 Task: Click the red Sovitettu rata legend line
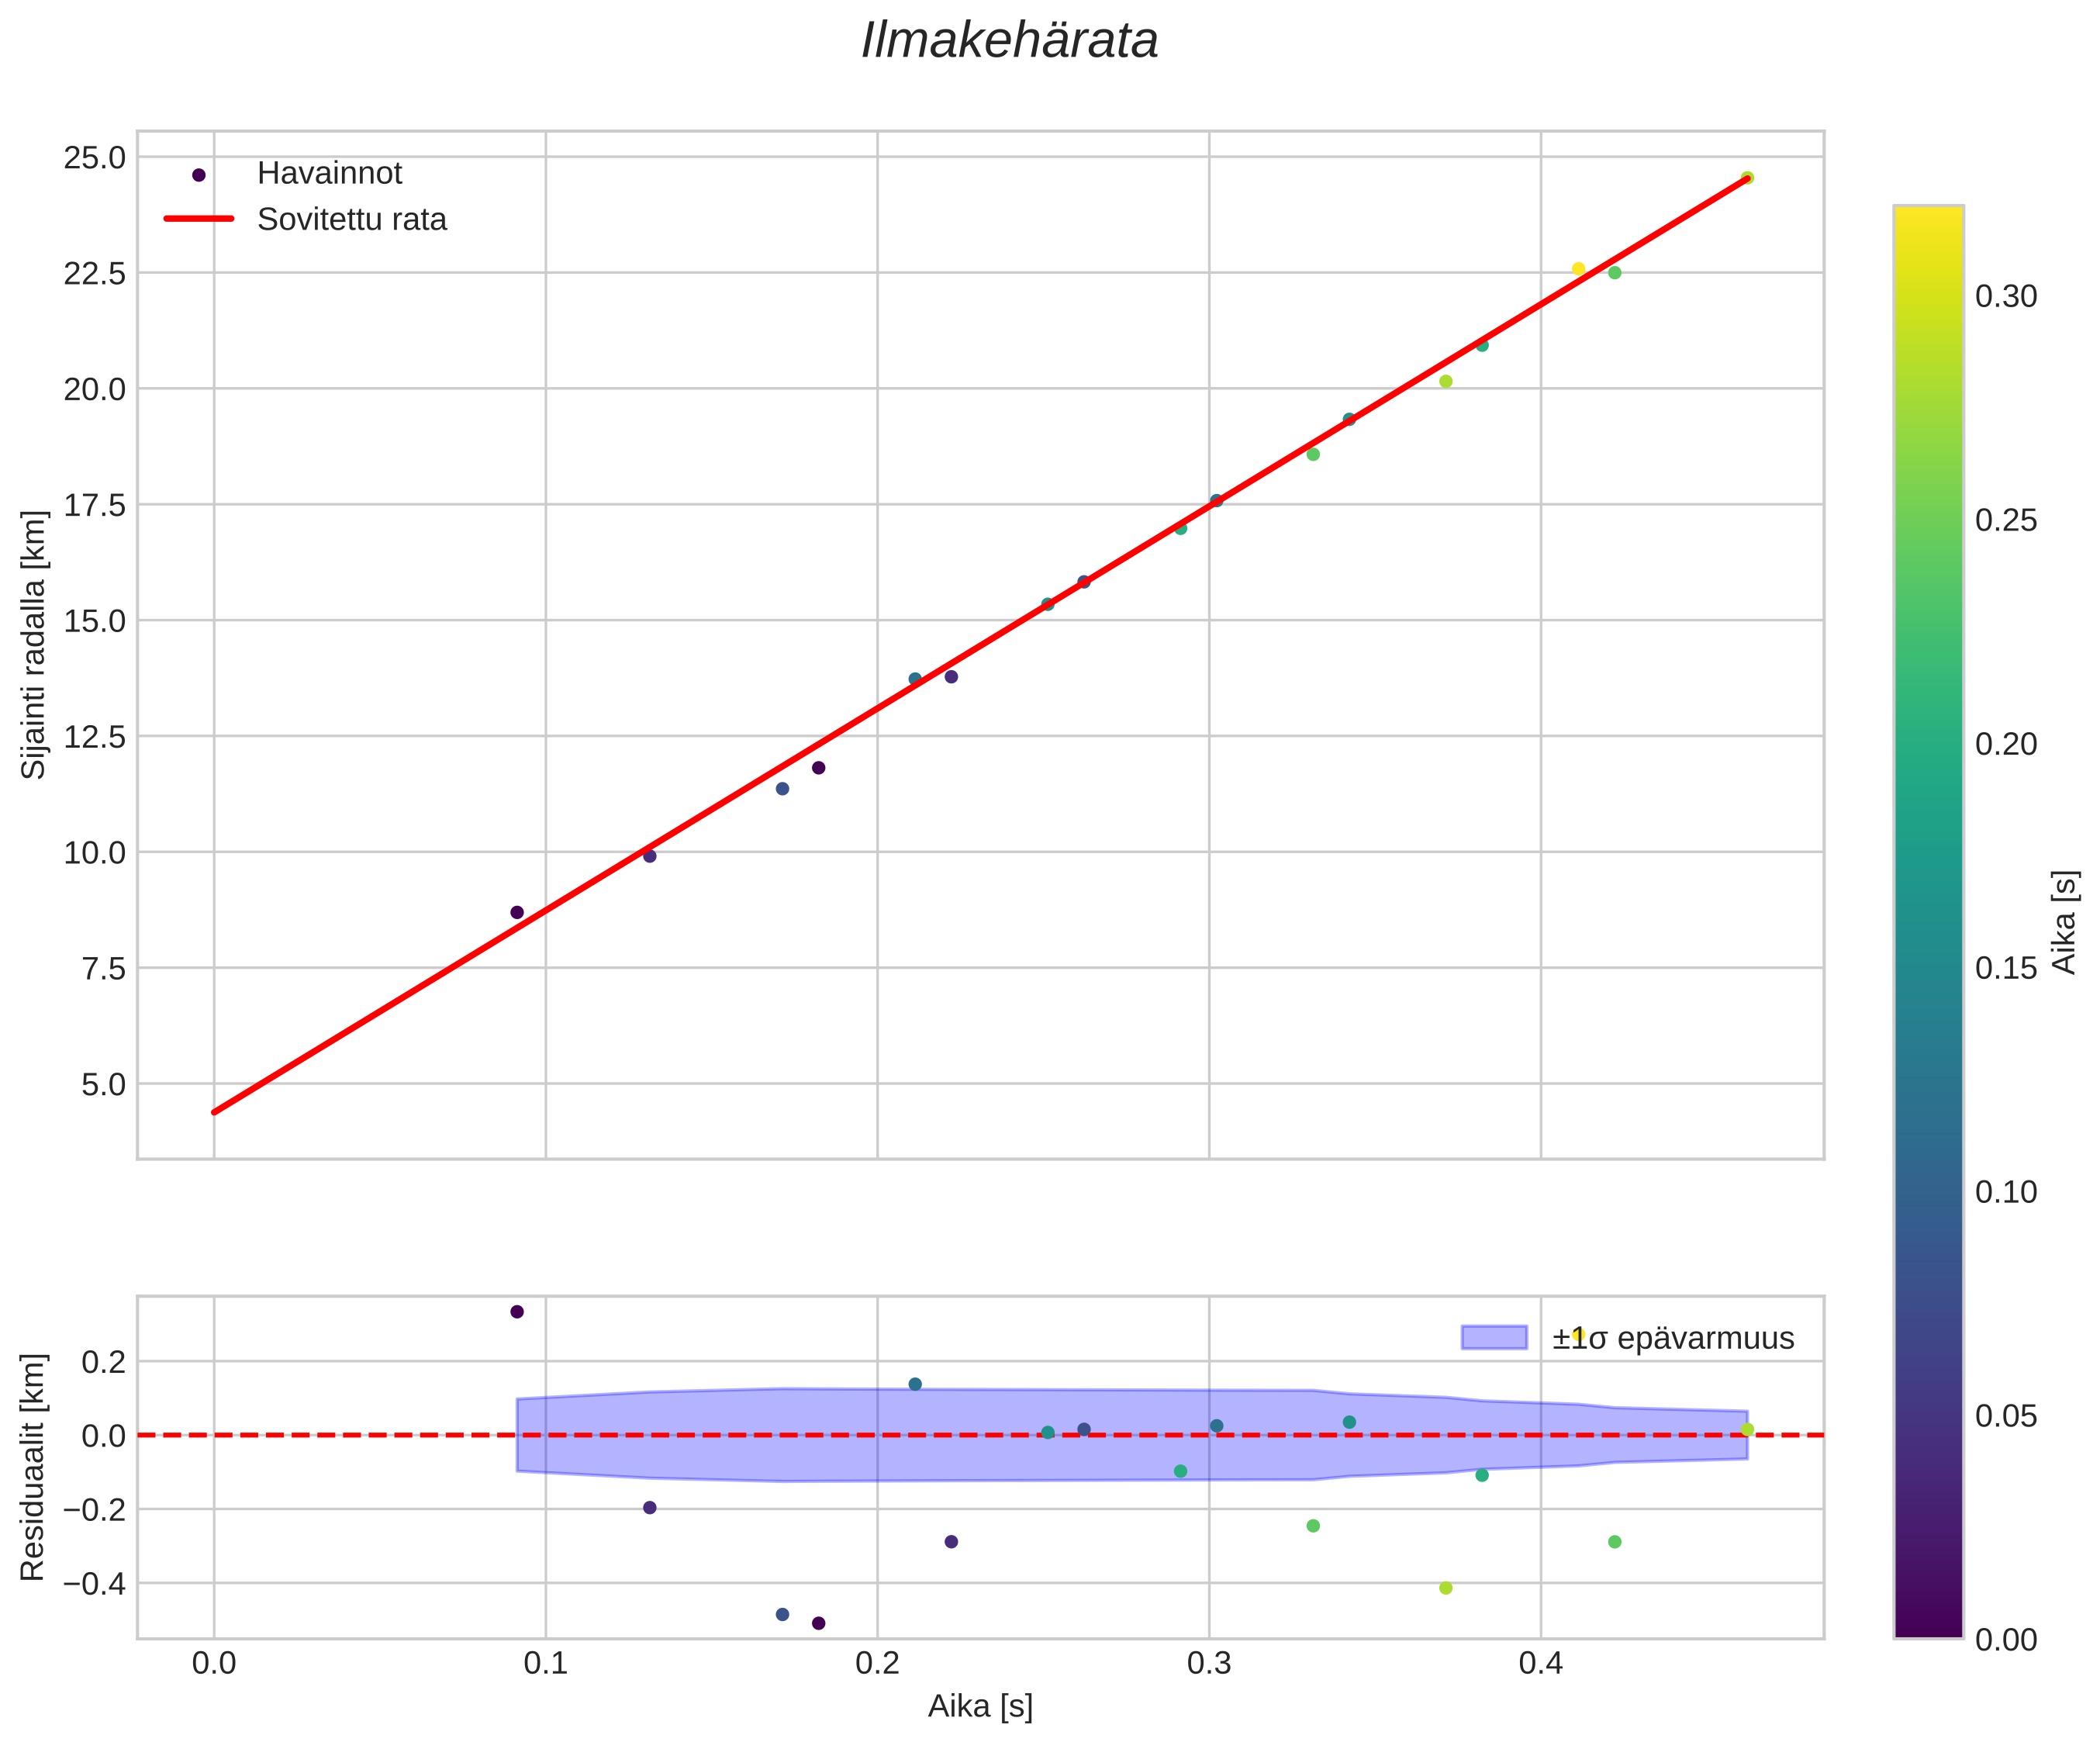tap(198, 219)
